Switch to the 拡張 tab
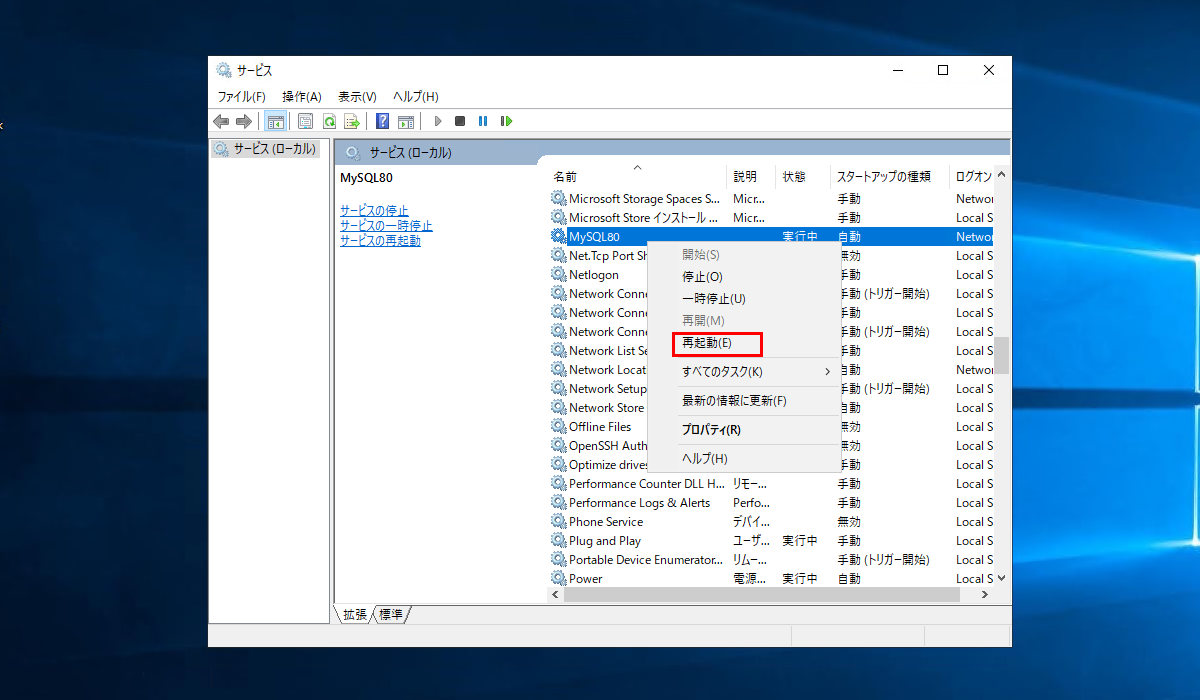Screen dimensions: 1200x700 coord(354,614)
